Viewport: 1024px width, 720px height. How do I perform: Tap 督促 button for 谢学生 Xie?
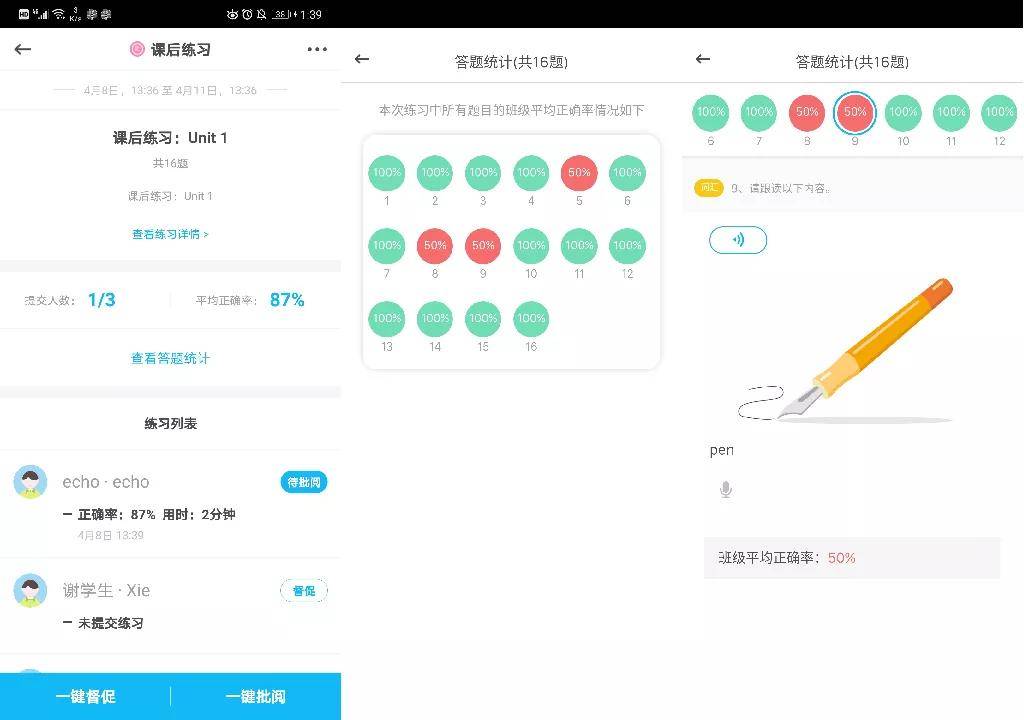click(x=304, y=591)
